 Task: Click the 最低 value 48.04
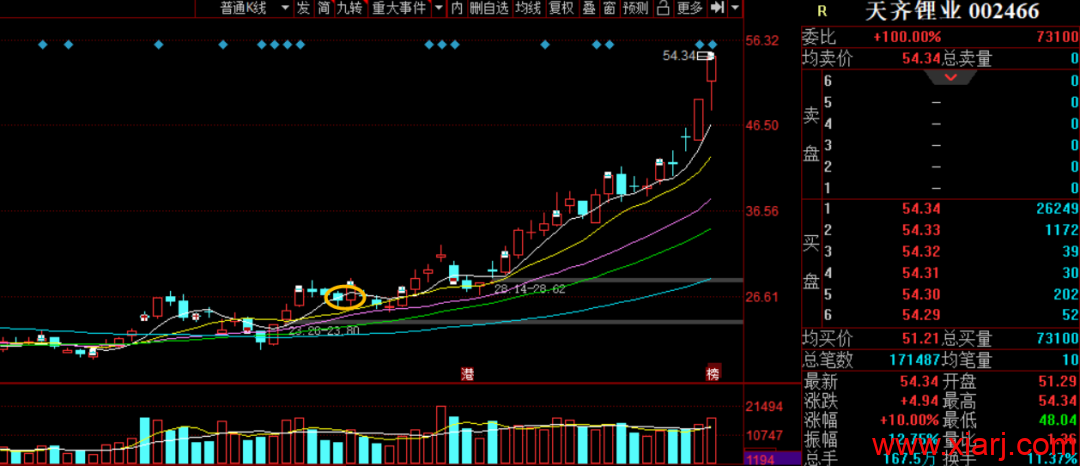(1059, 420)
